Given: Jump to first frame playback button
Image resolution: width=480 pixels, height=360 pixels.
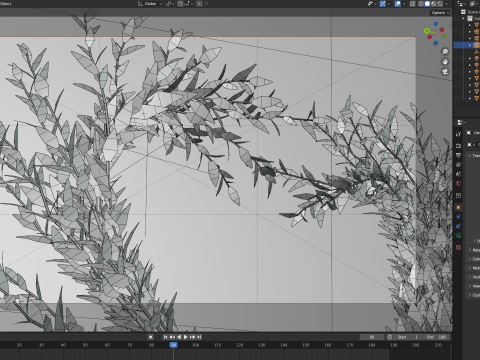Looking at the screenshot, I should click(x=165, y=337).
